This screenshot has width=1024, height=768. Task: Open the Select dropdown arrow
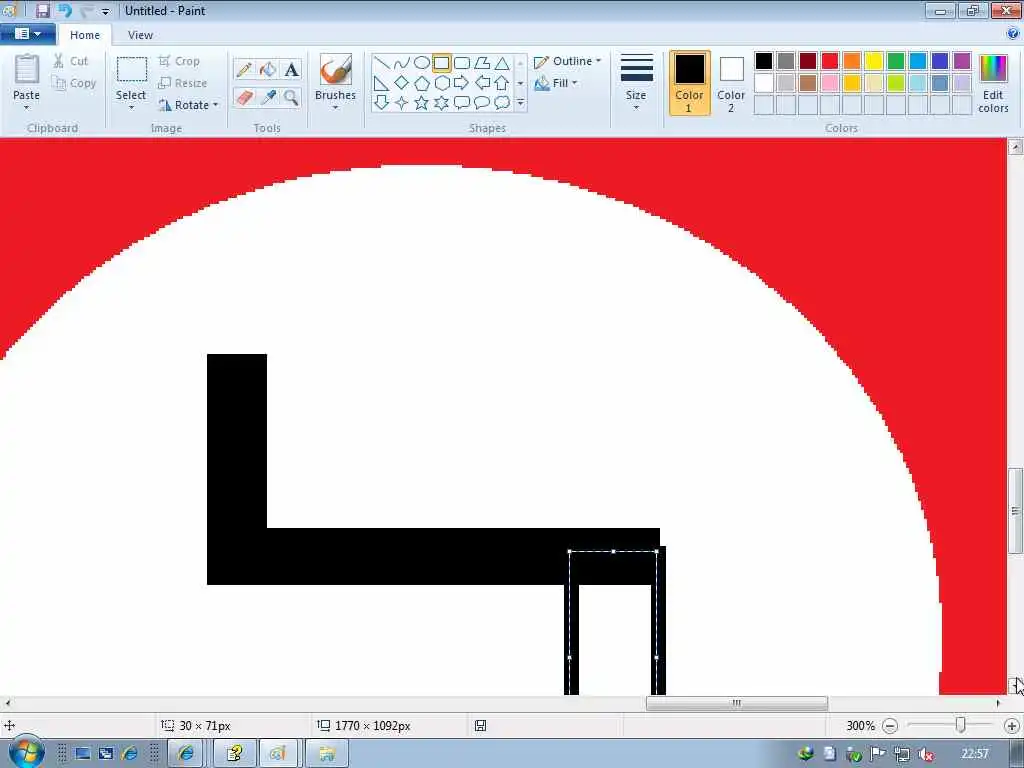[131, 108]
